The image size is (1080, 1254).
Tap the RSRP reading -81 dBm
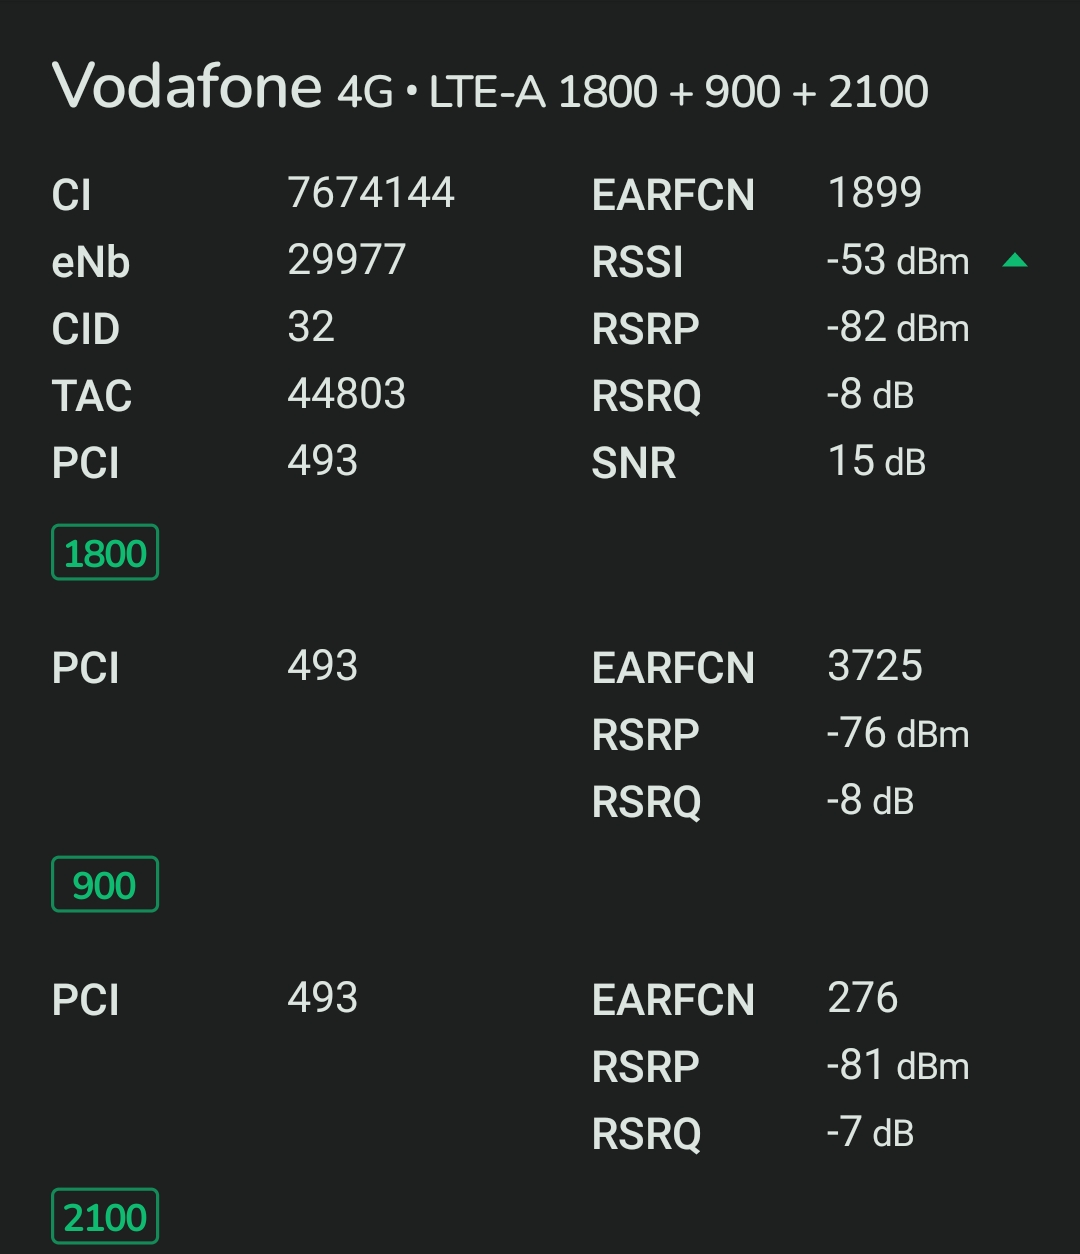tap(898, 1065)
